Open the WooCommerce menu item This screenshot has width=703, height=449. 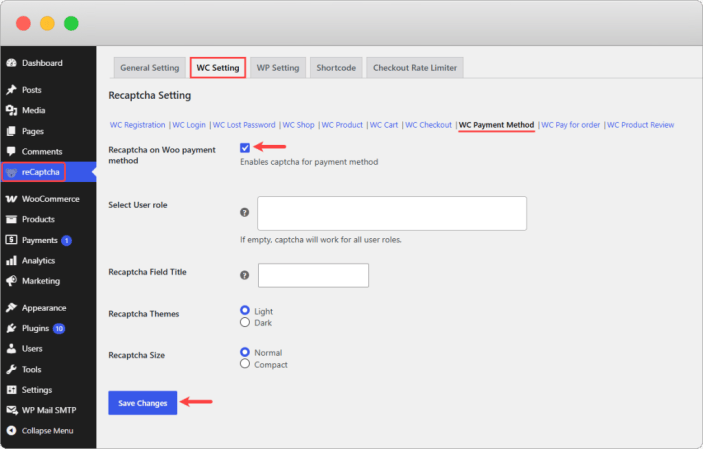[48, 199]
